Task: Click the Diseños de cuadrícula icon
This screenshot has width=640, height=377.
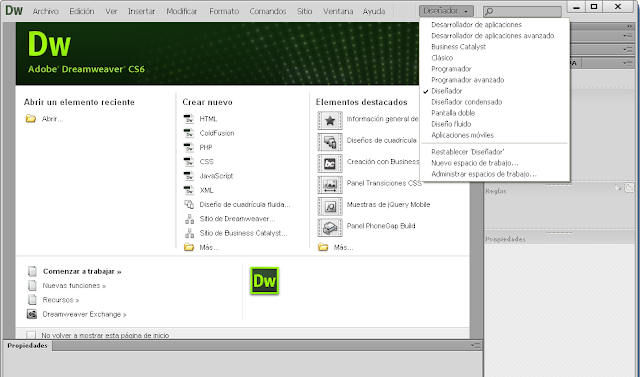Action: pyautogui.click(x=330, y=142)
